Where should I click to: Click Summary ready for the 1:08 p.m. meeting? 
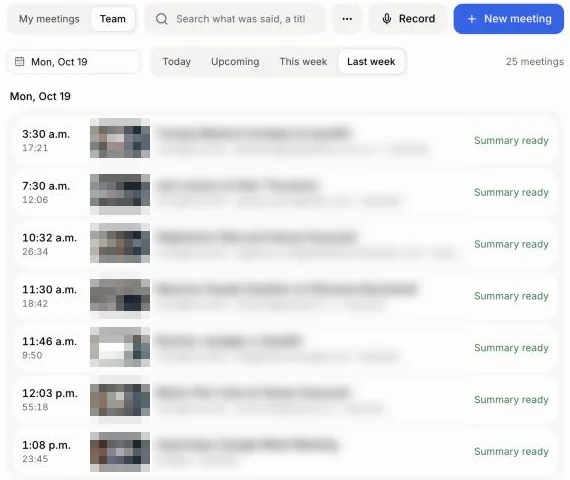coord(511,452)
